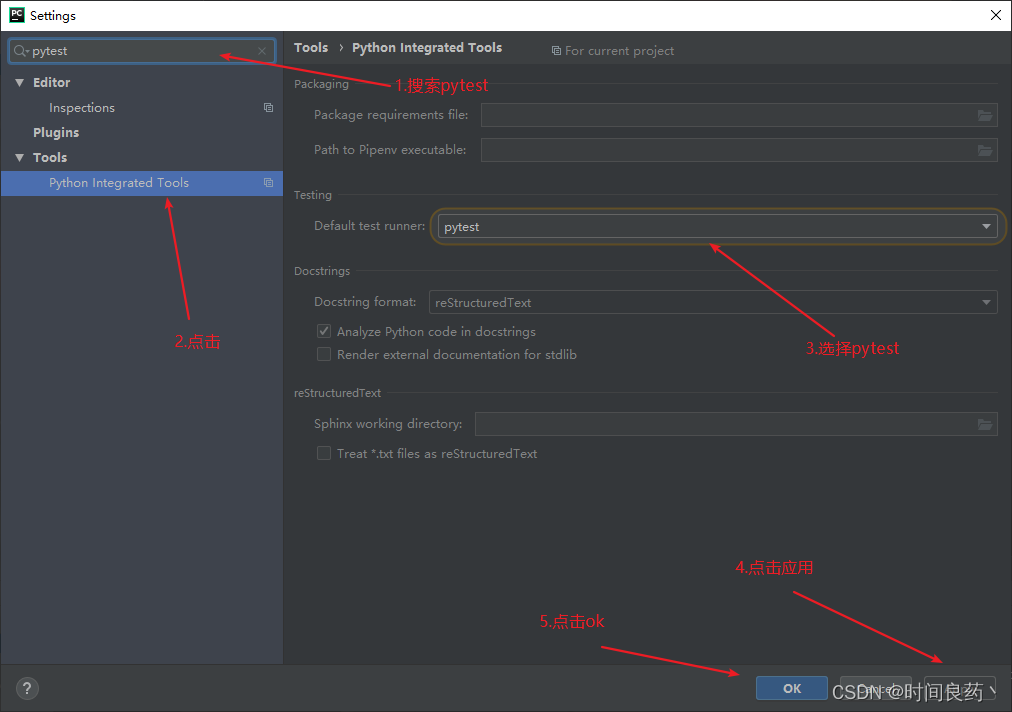Click the reStructuredText section header
Image resolution: width=1012 pixels, height=712 pixels.
[x=337, y=393]
